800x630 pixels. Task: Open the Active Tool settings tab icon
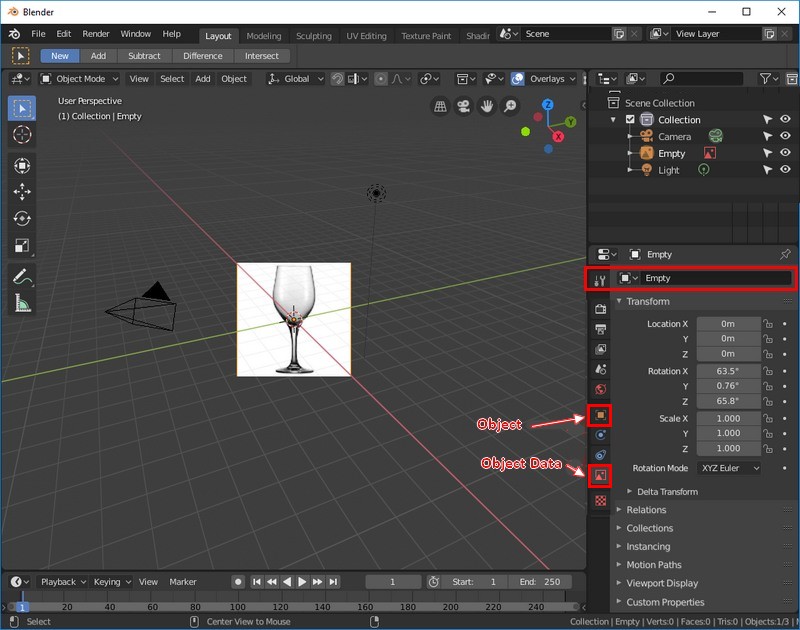(x=600, y=280)
